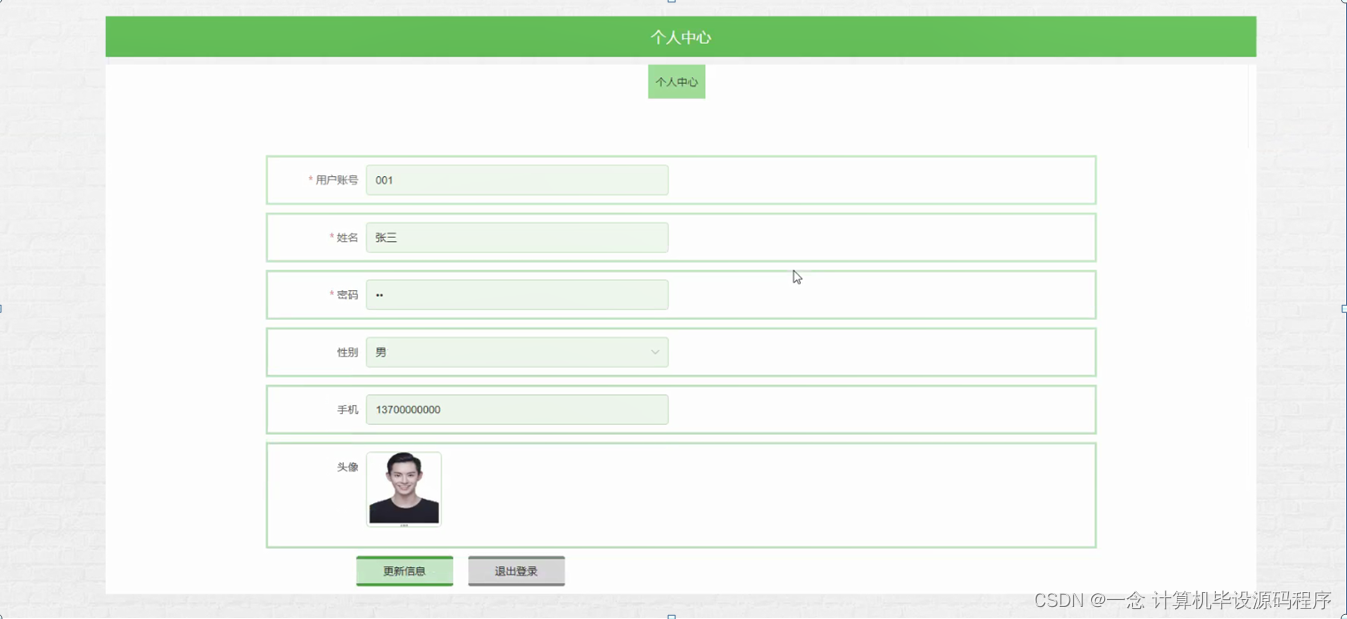
Task: Click the 手机 label text
Action: [x=347, y=410]
